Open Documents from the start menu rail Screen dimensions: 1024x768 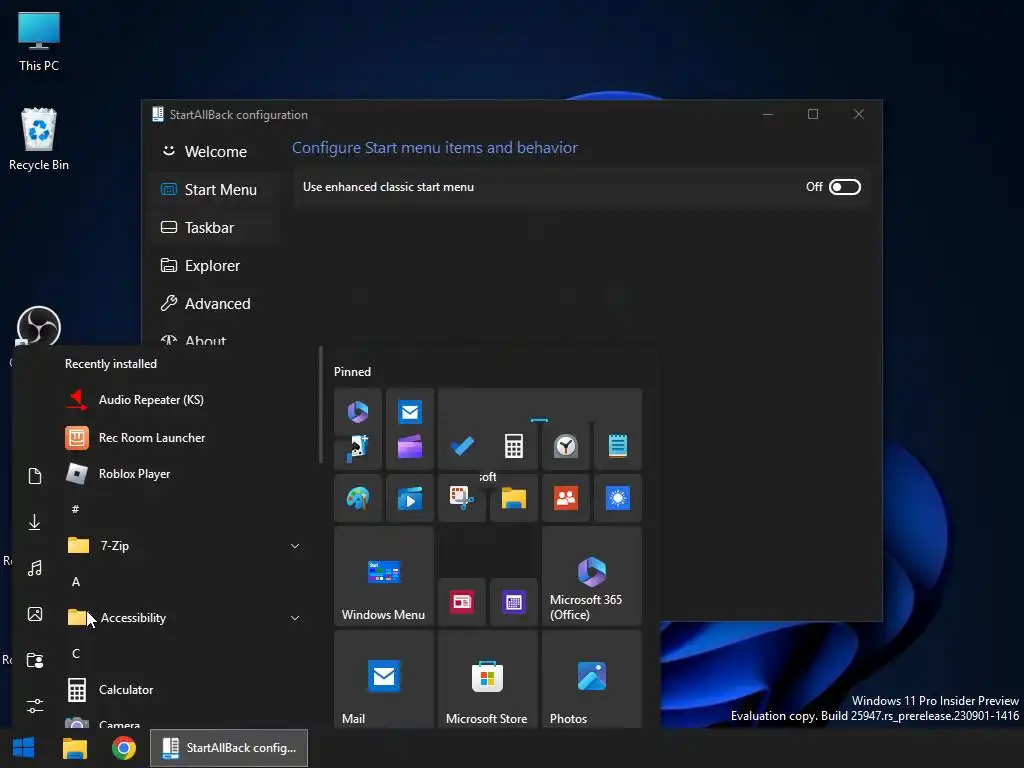tap(35, 475)
